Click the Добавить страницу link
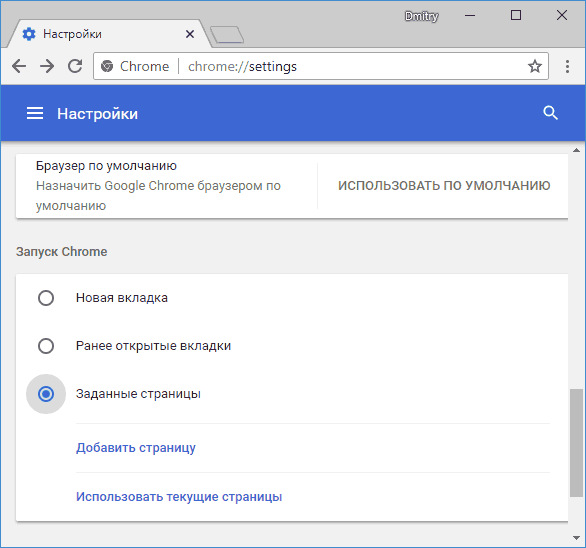This screenshot has width=586, height=548. [136, 448]
